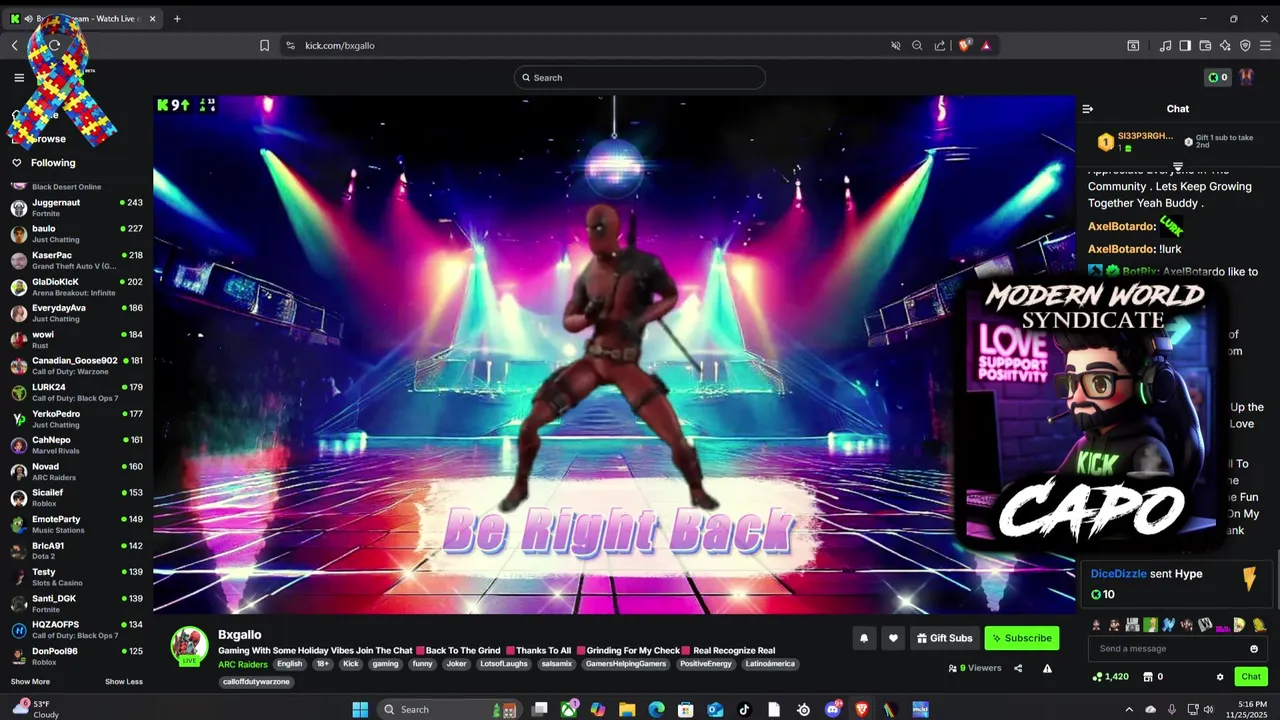
Task: Collapse the chat panel arrow icon
Action: coord(1088,109)
